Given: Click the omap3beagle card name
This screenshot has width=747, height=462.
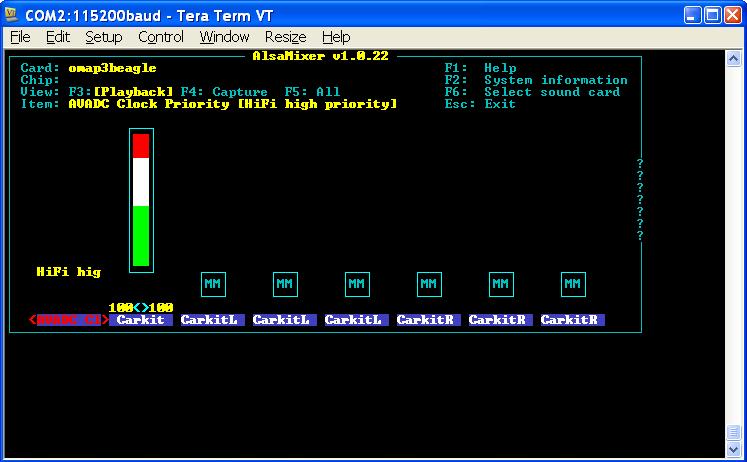Looking at the screenshot, I should [x=112, y=68].
